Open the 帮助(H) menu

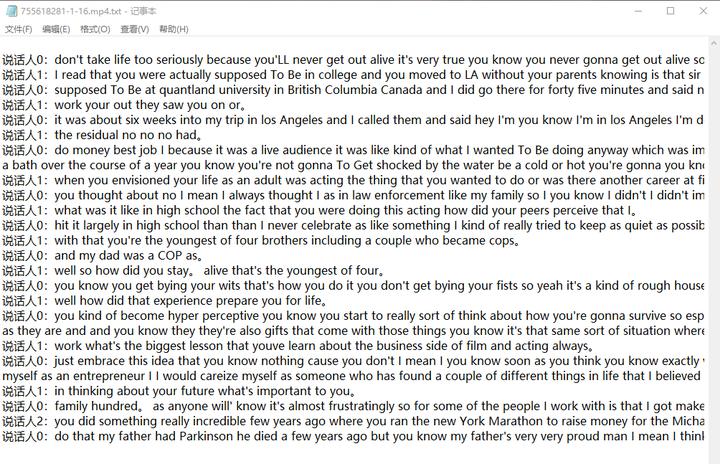click(173, 30)
